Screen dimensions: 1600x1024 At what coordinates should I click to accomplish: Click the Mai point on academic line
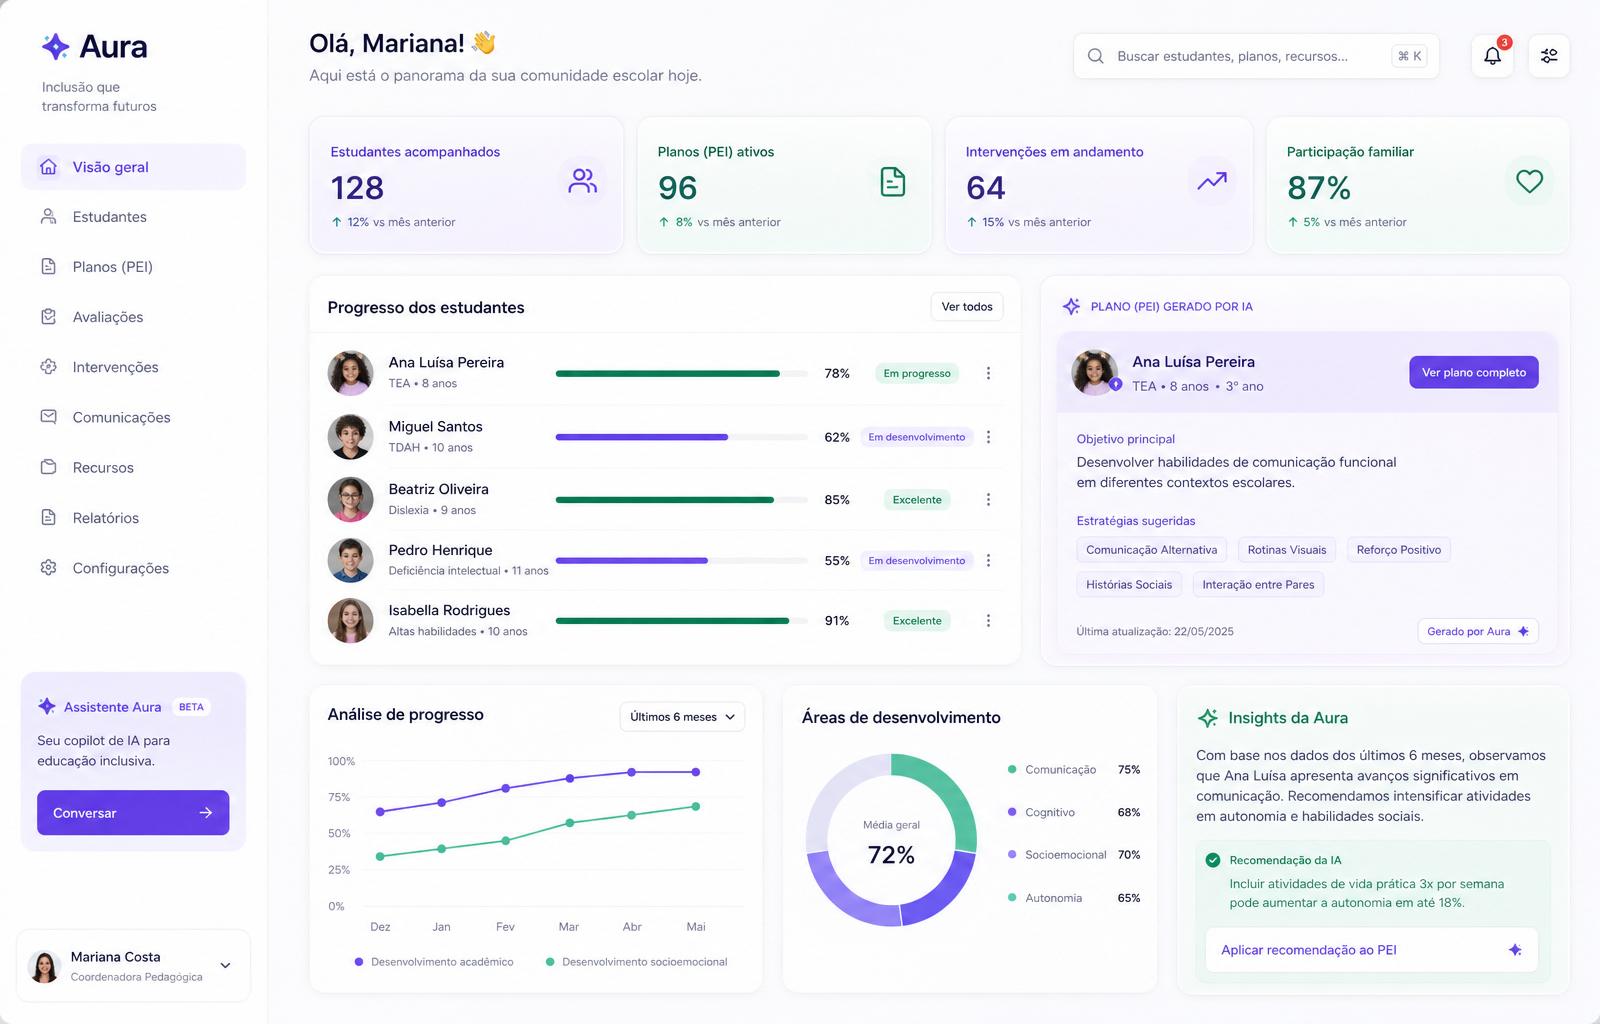[x=696, y=772]
